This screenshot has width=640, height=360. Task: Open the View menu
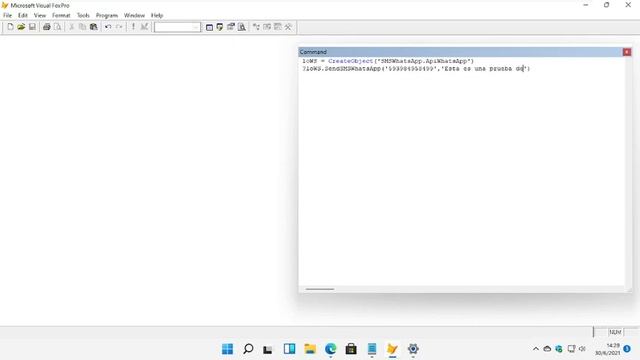tap(40, 15)
